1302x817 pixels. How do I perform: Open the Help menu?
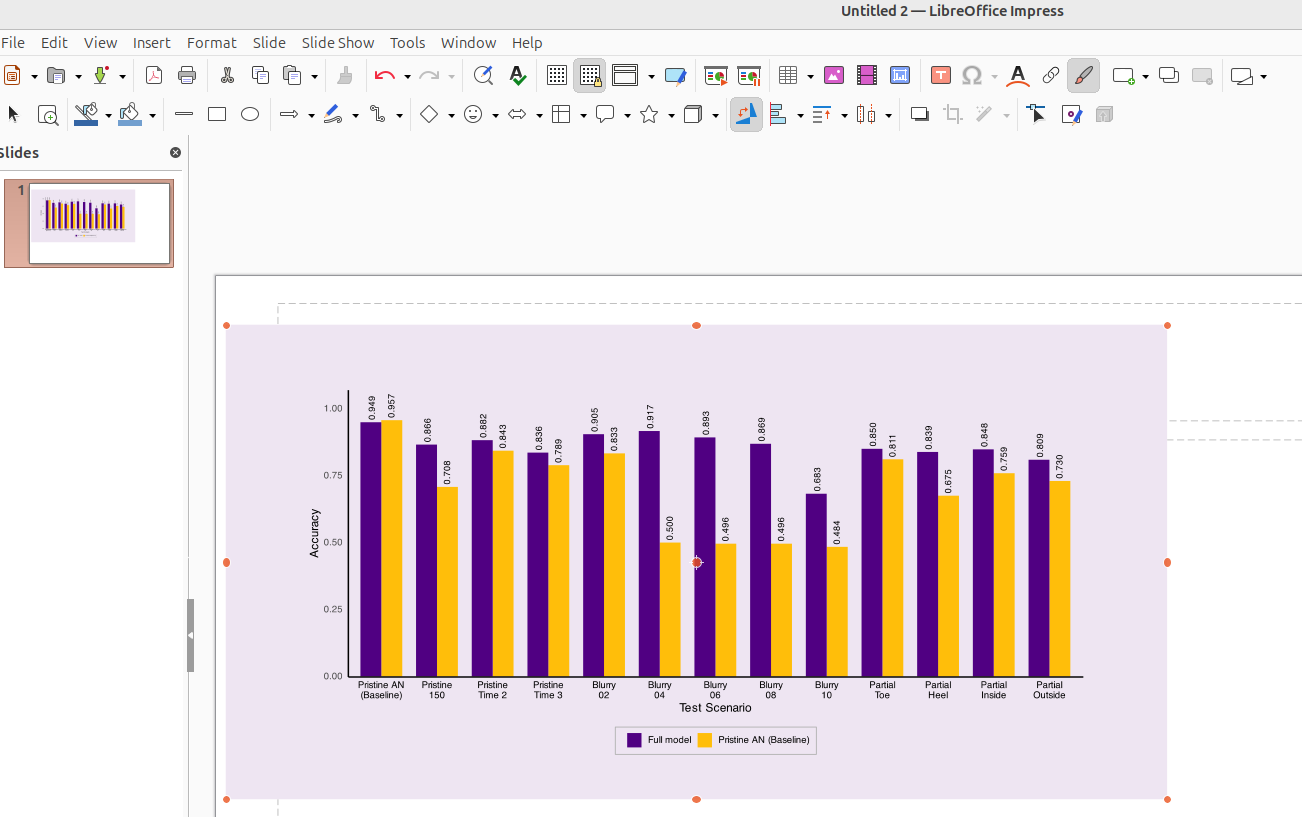(527, 42)
